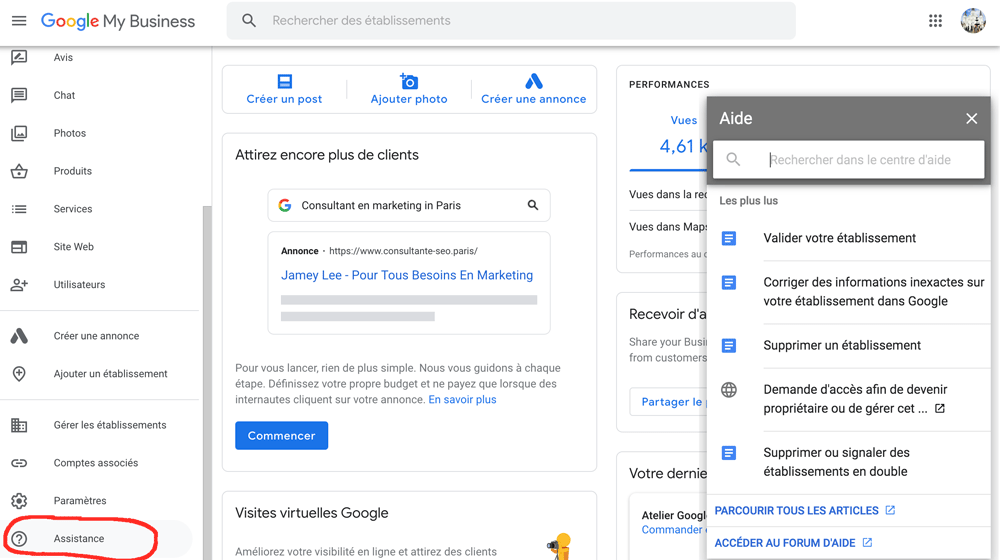The width and height of the screenshot is (1000, 560).
Task: Click the Produits basket icon
Action: [x=19, y=171]
